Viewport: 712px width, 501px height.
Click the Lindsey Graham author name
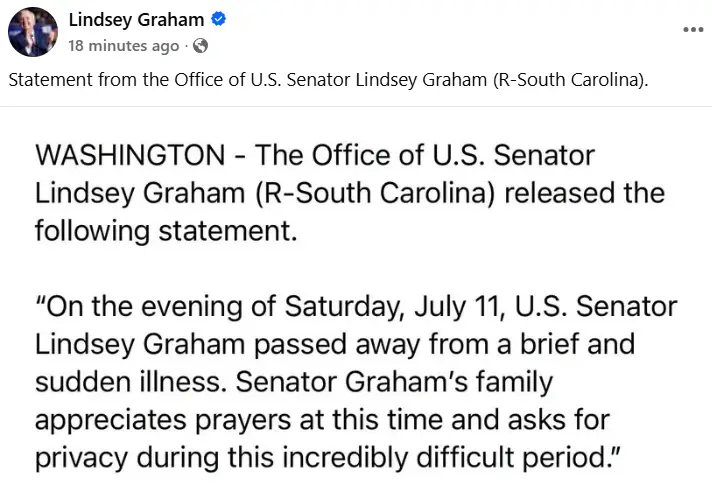(136, 20)
